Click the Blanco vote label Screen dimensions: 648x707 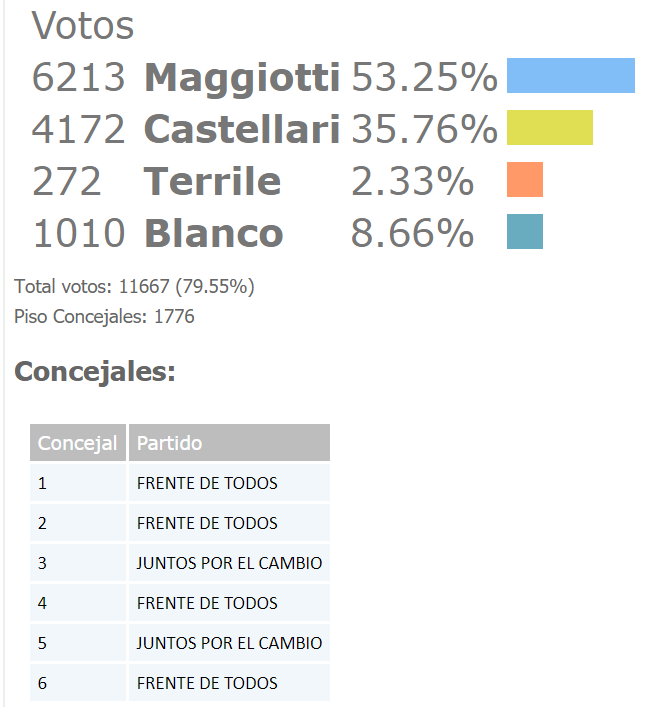(x=214, y=233)
